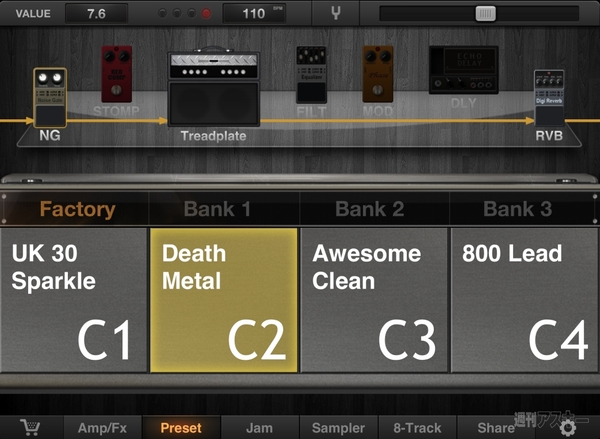Open the tuner fork icon
The width and height of the screenshot is (600, 439).
[336, 13]
